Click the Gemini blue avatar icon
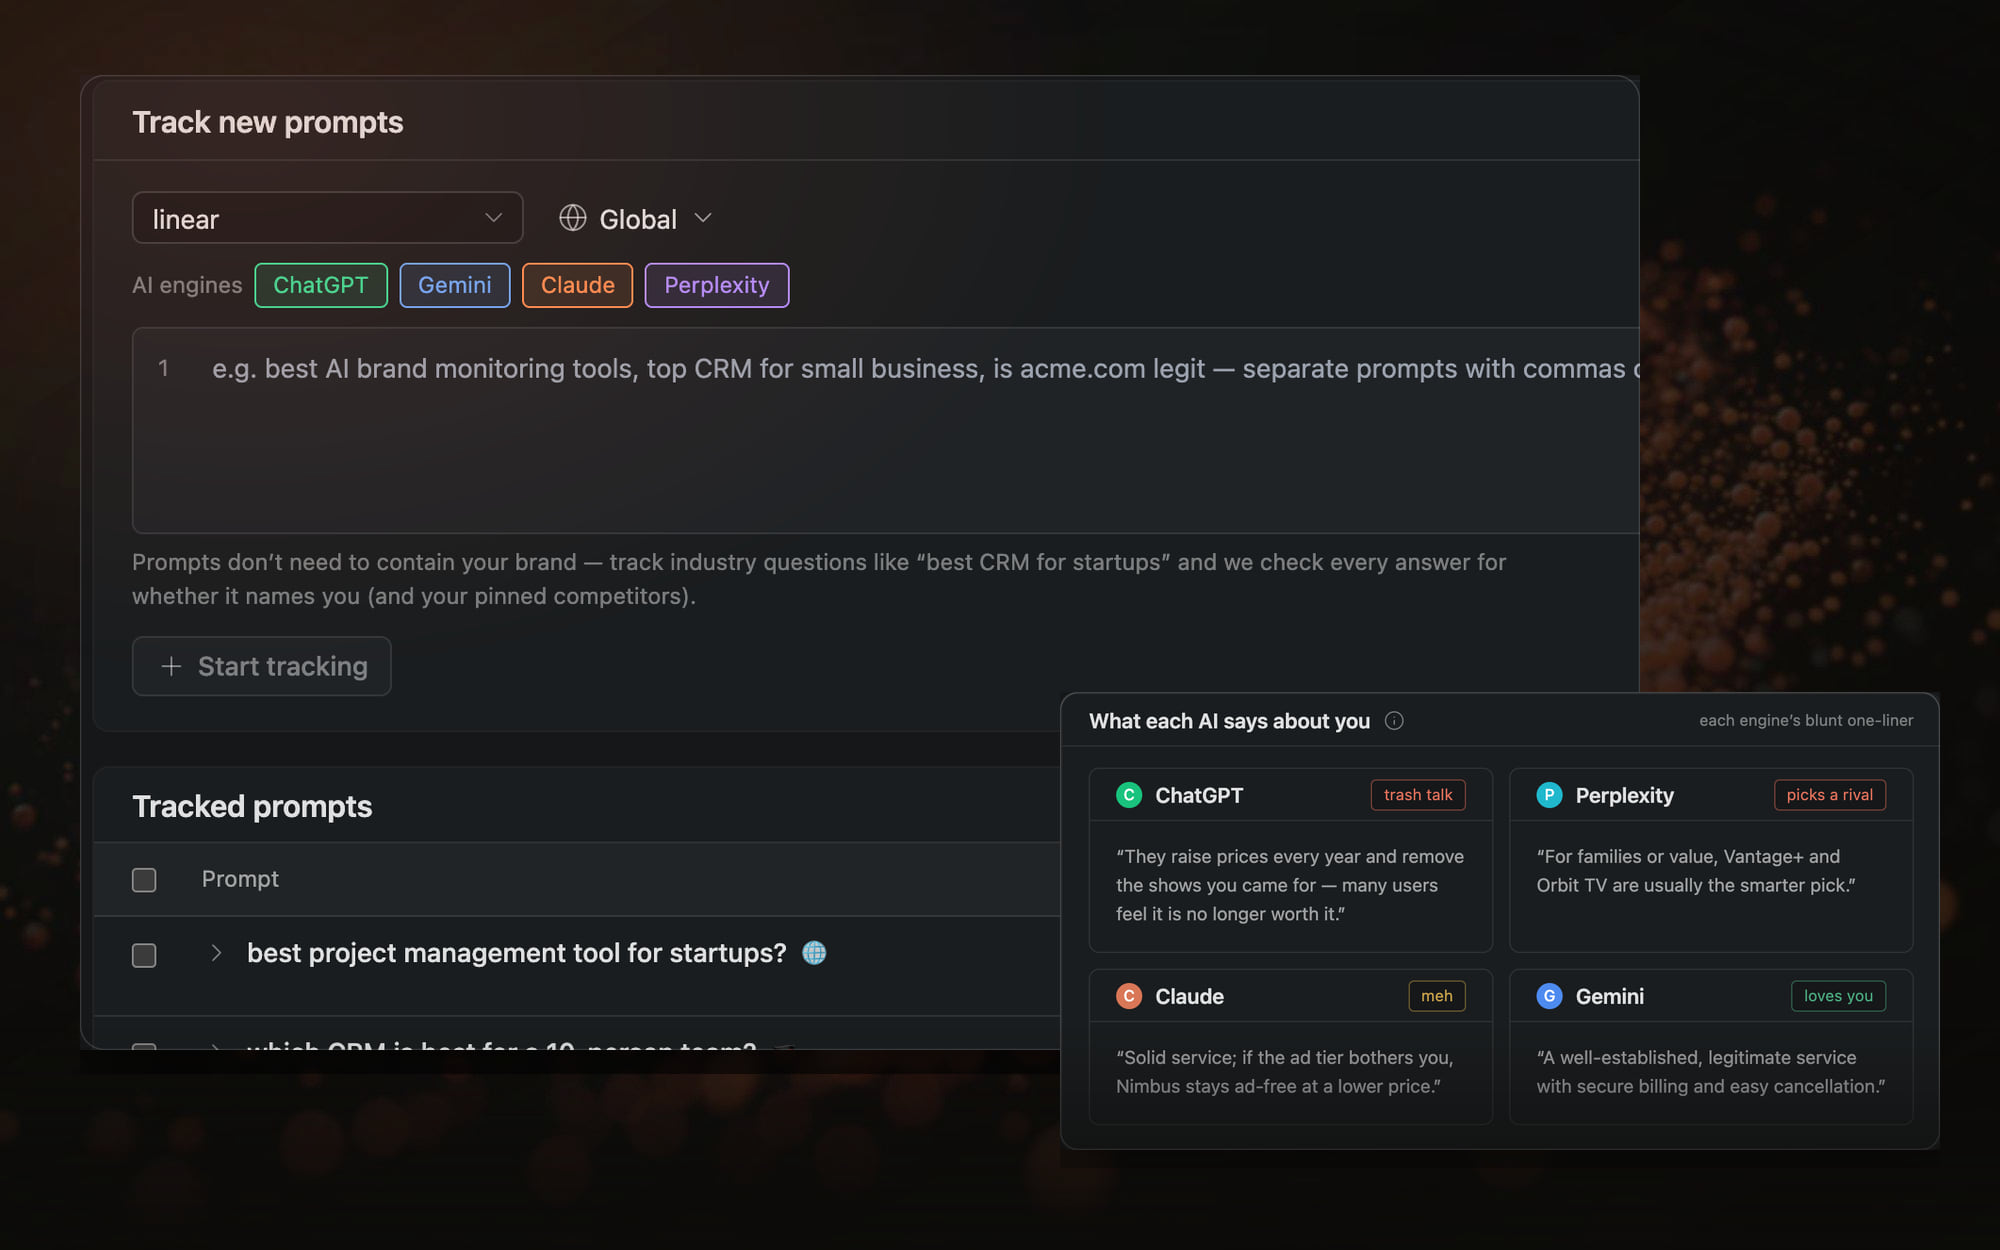The height and width of the screenshot is (1250, 2000). tap(1549, 996)
